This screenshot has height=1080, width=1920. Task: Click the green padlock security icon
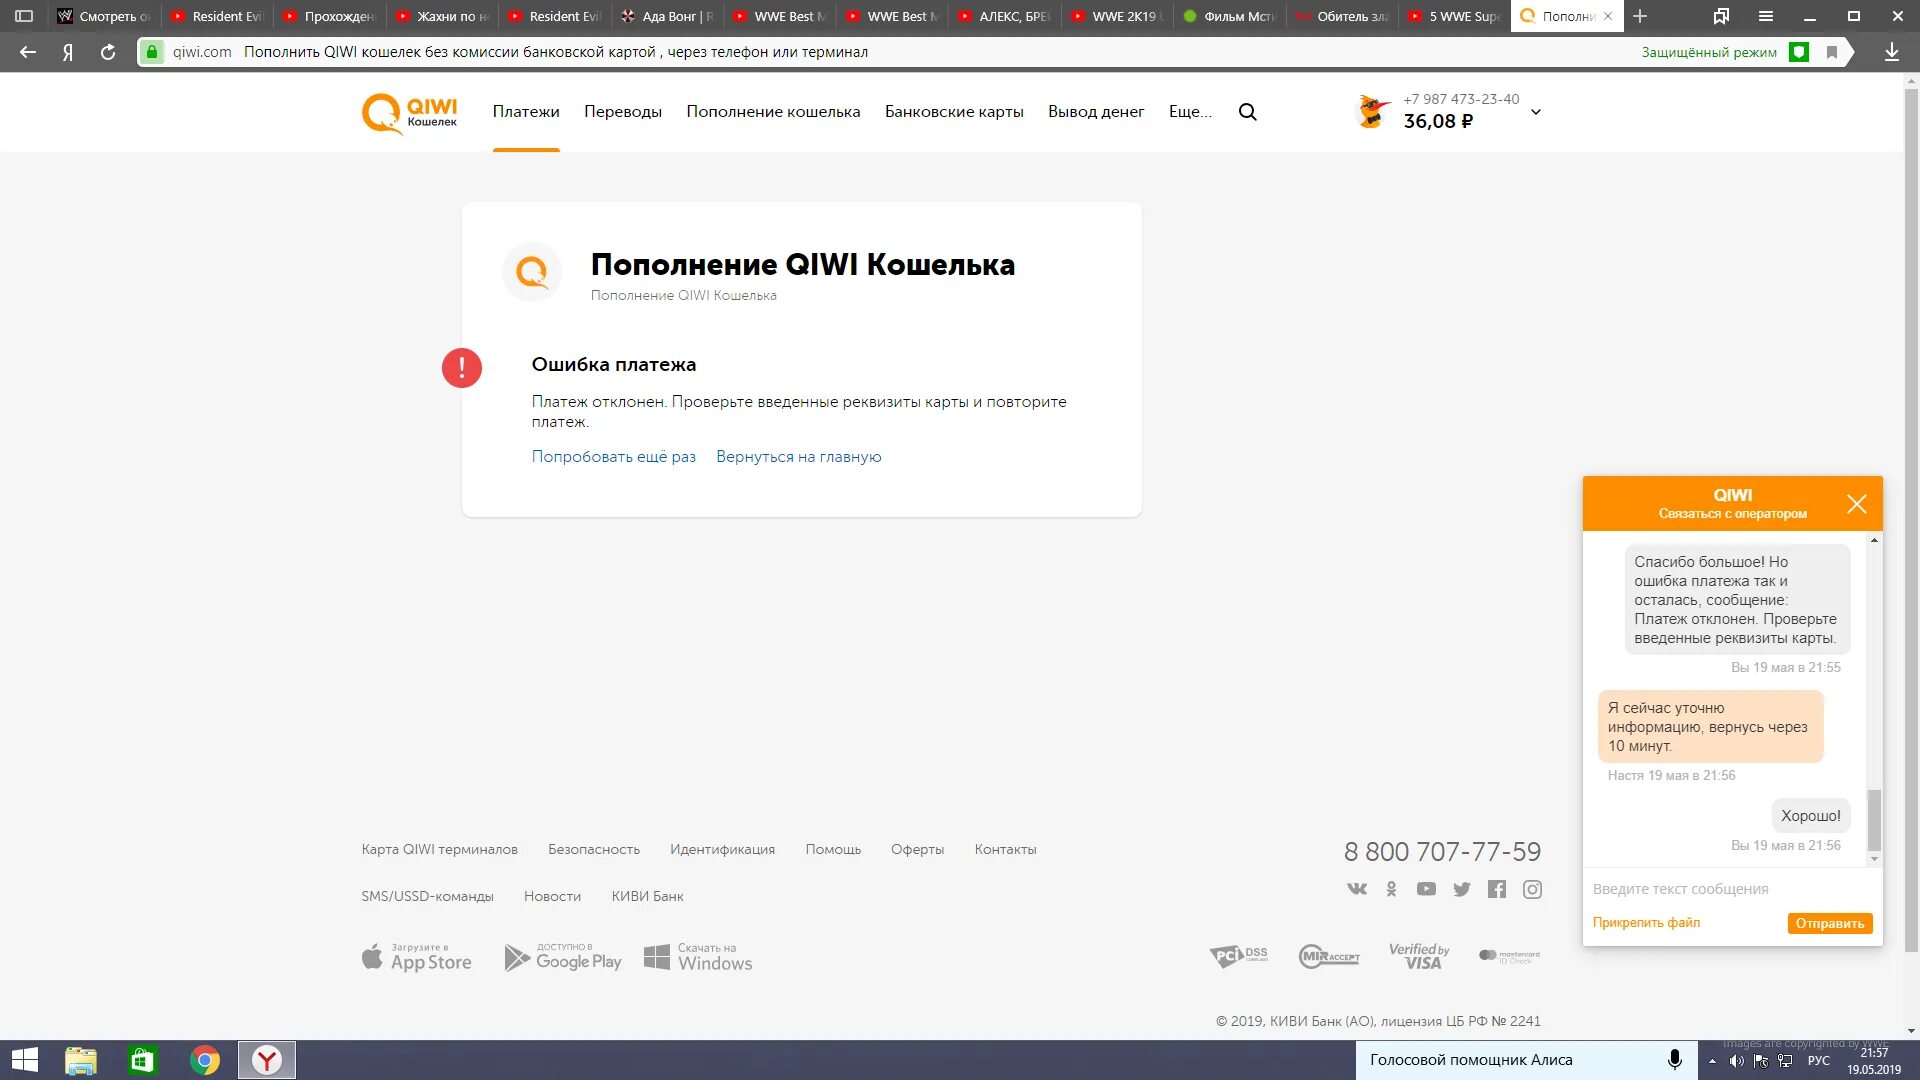click(151, 52)
